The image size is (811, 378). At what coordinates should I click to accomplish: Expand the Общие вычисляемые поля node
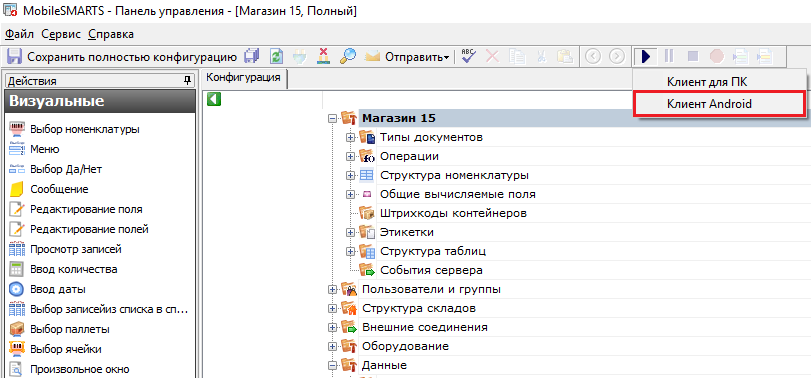click(x=350, y=194)
